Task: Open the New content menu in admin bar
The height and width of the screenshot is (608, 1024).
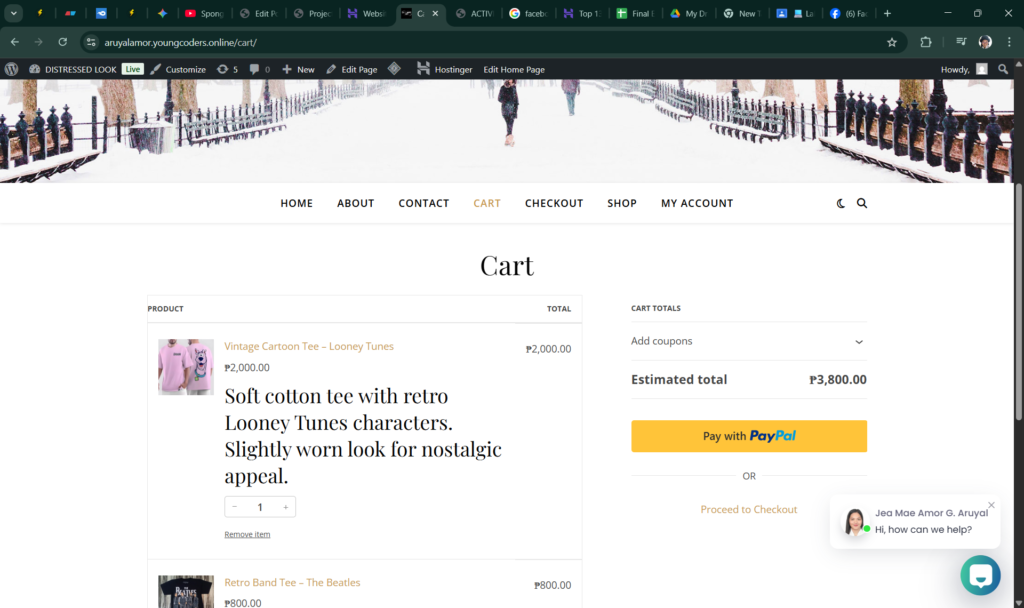Action: [x=298, y=69]
